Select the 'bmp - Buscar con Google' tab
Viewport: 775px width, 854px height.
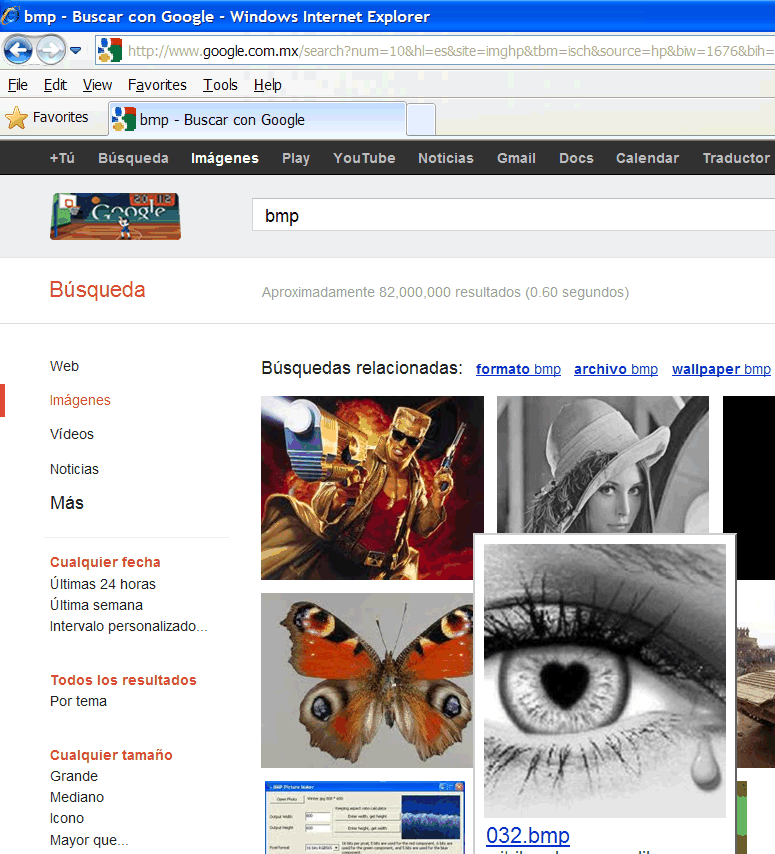pyautogui.click(x=257, y=119)
